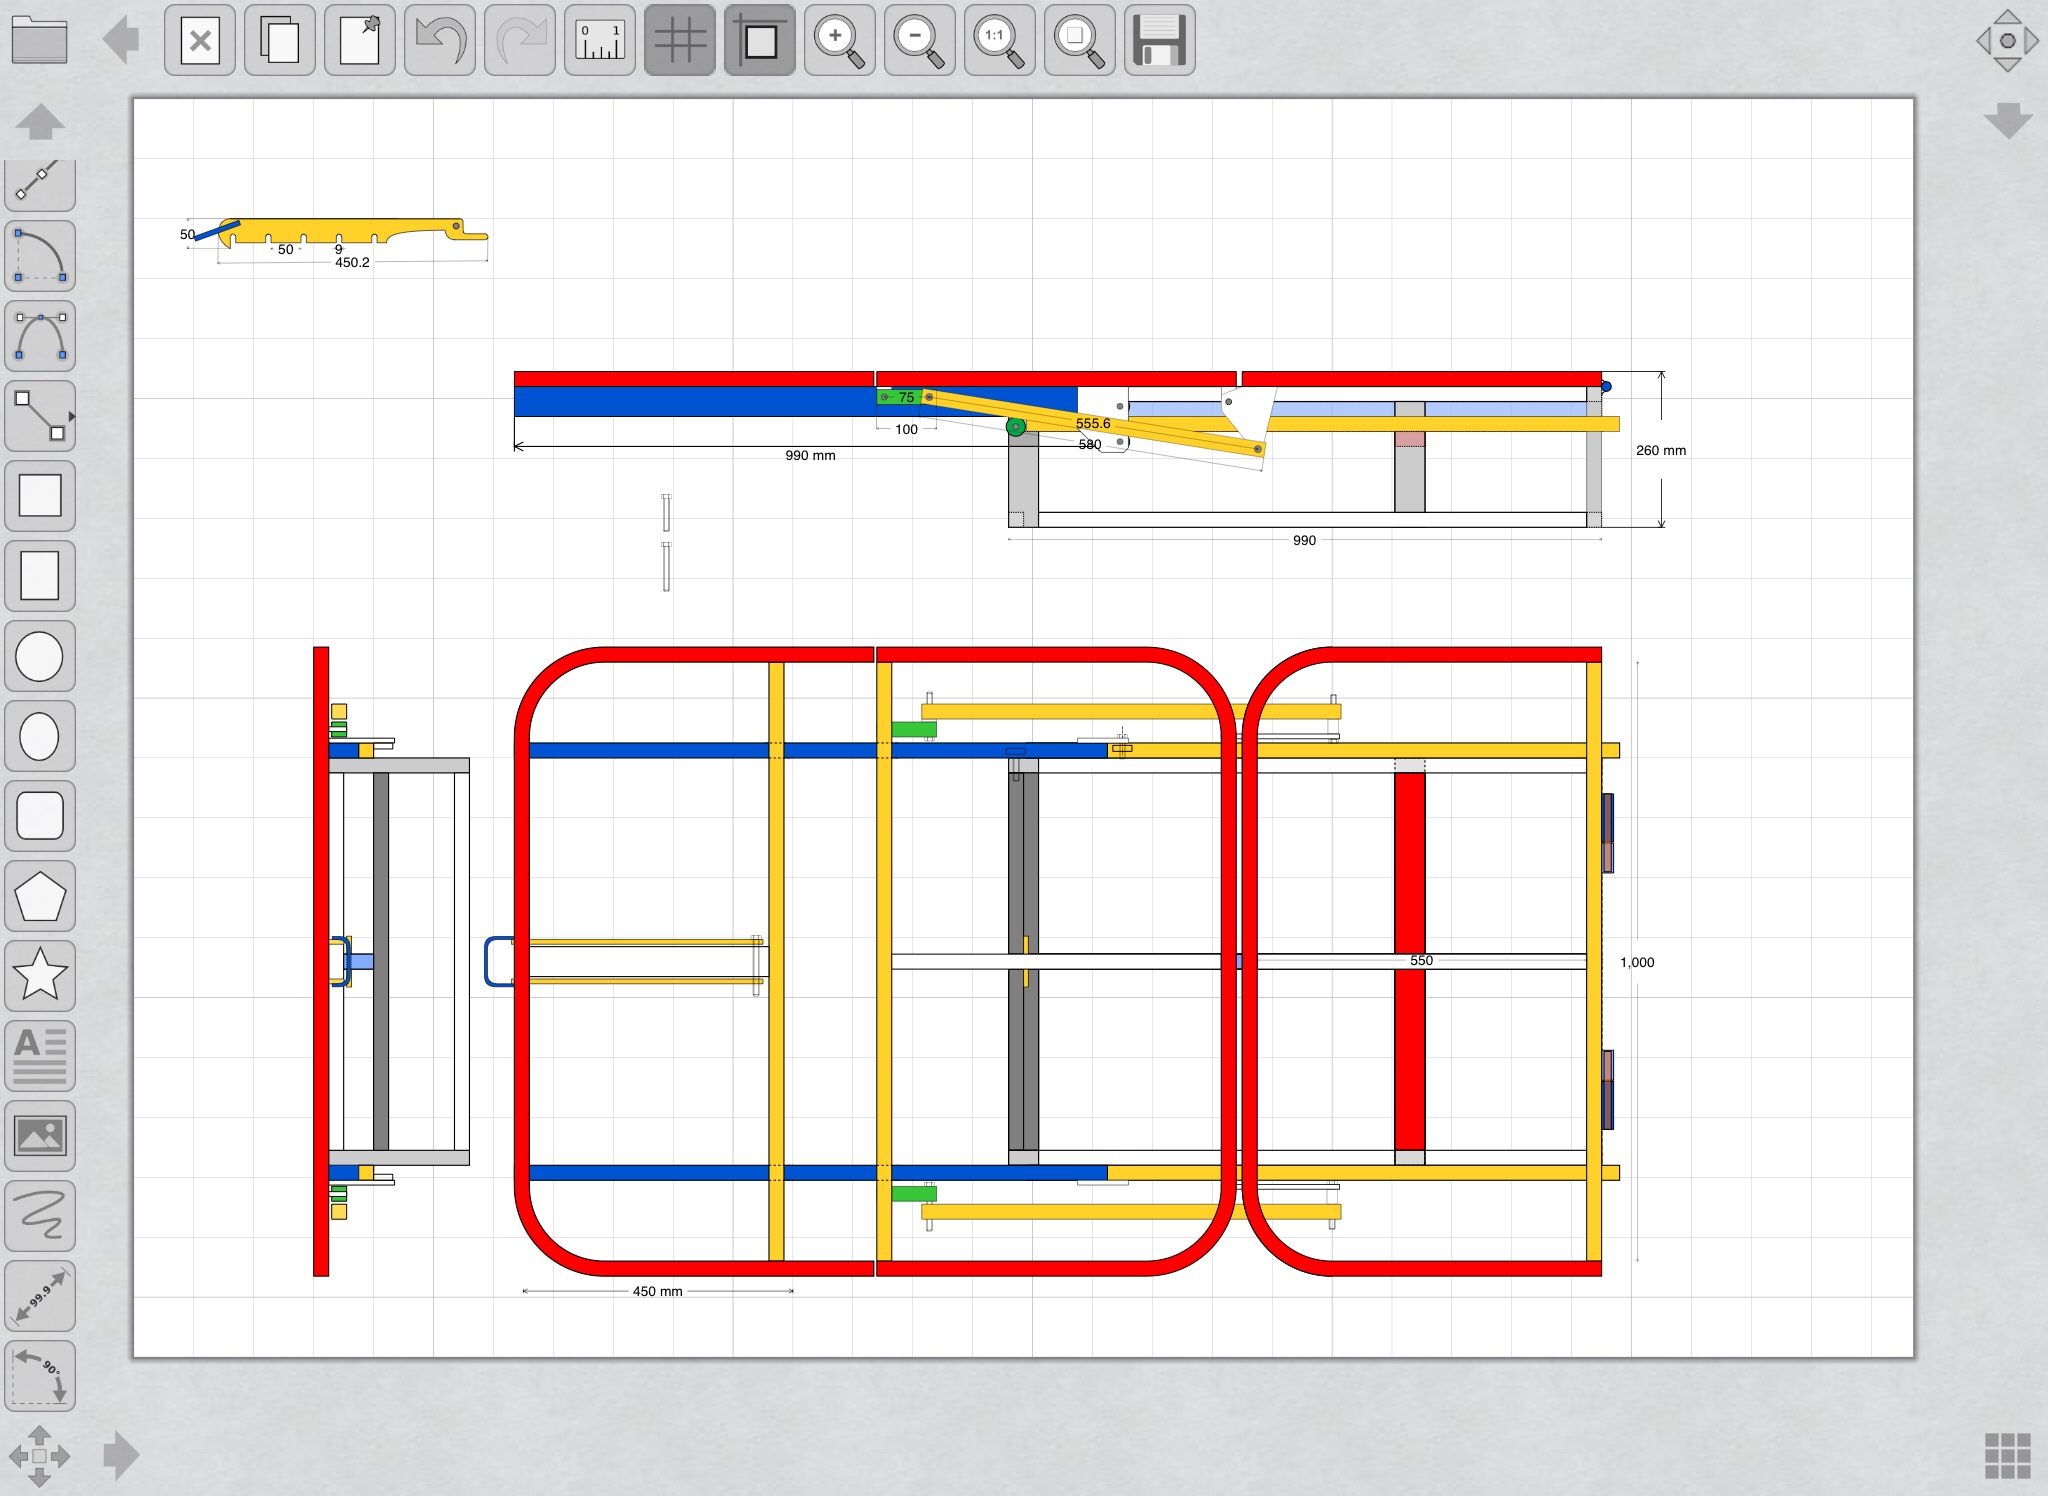Select the star shape tool

(40, 976)
